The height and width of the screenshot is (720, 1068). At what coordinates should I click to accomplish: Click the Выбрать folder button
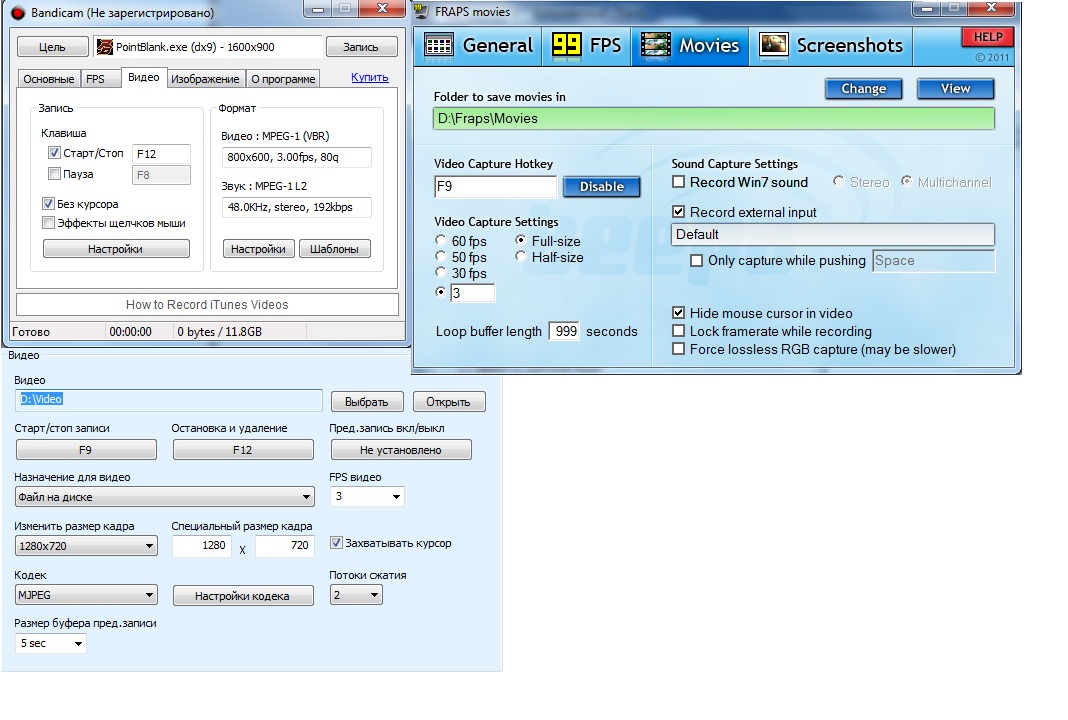coord(367,402)
